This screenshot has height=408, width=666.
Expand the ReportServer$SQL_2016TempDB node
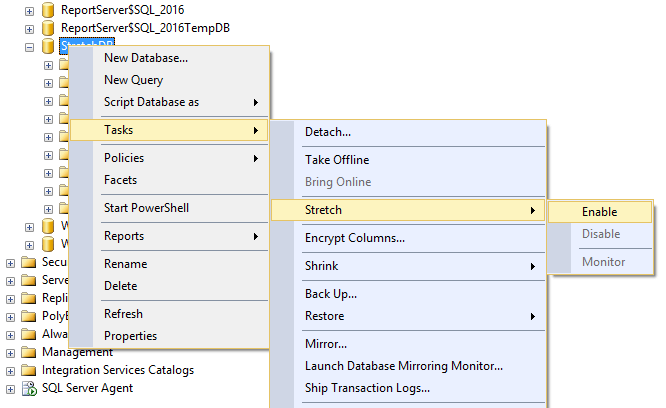click(29, 29)
